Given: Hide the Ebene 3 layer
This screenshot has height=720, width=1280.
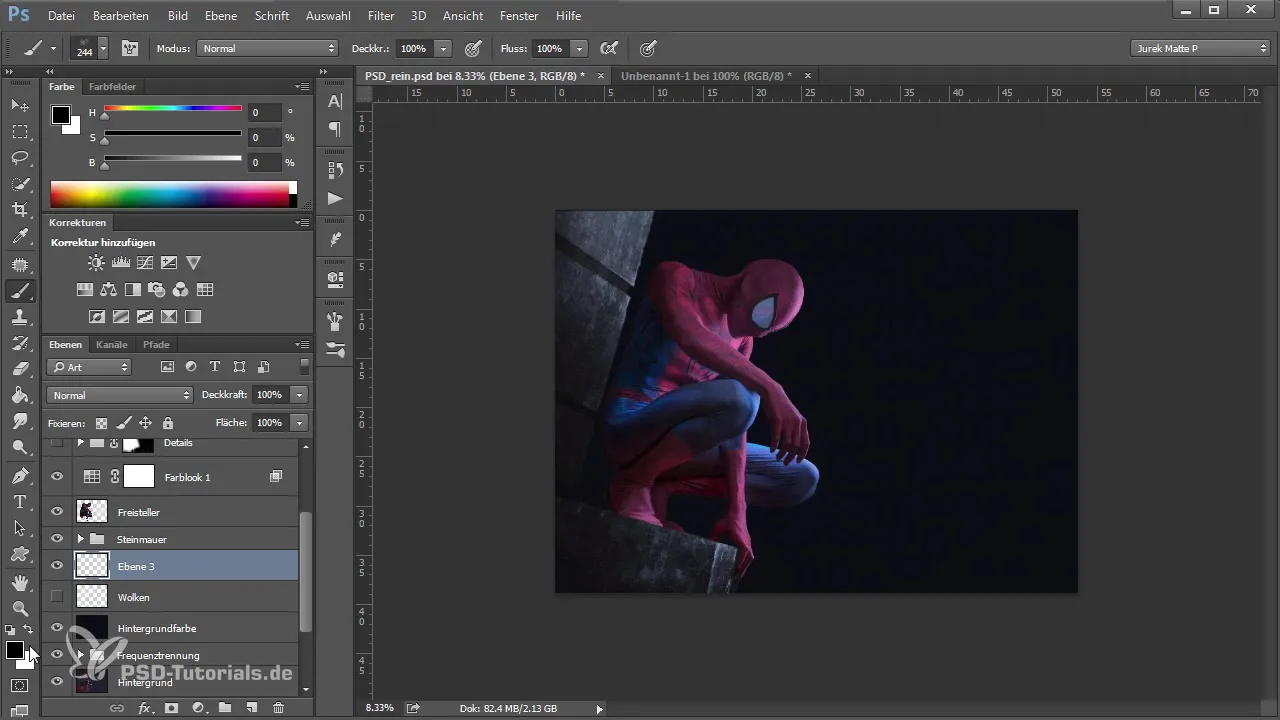Looking at the screenshot, I should coord(57,565).
